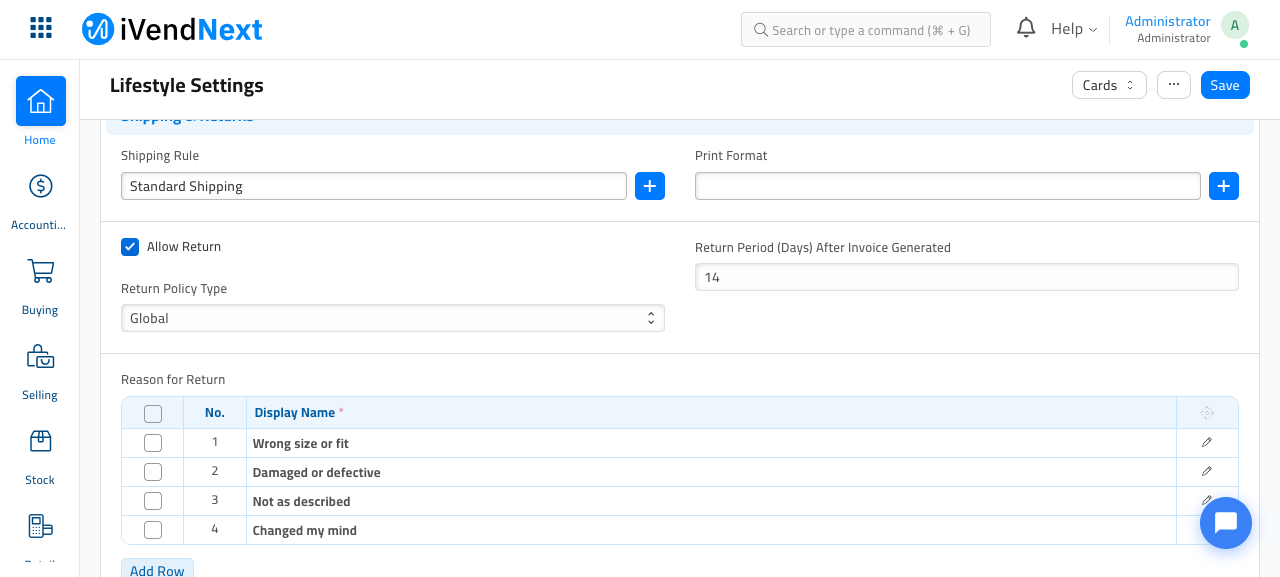1280x577 pixels.
Task: Open the Accounting sidebar icon
Action: point(41,186)
